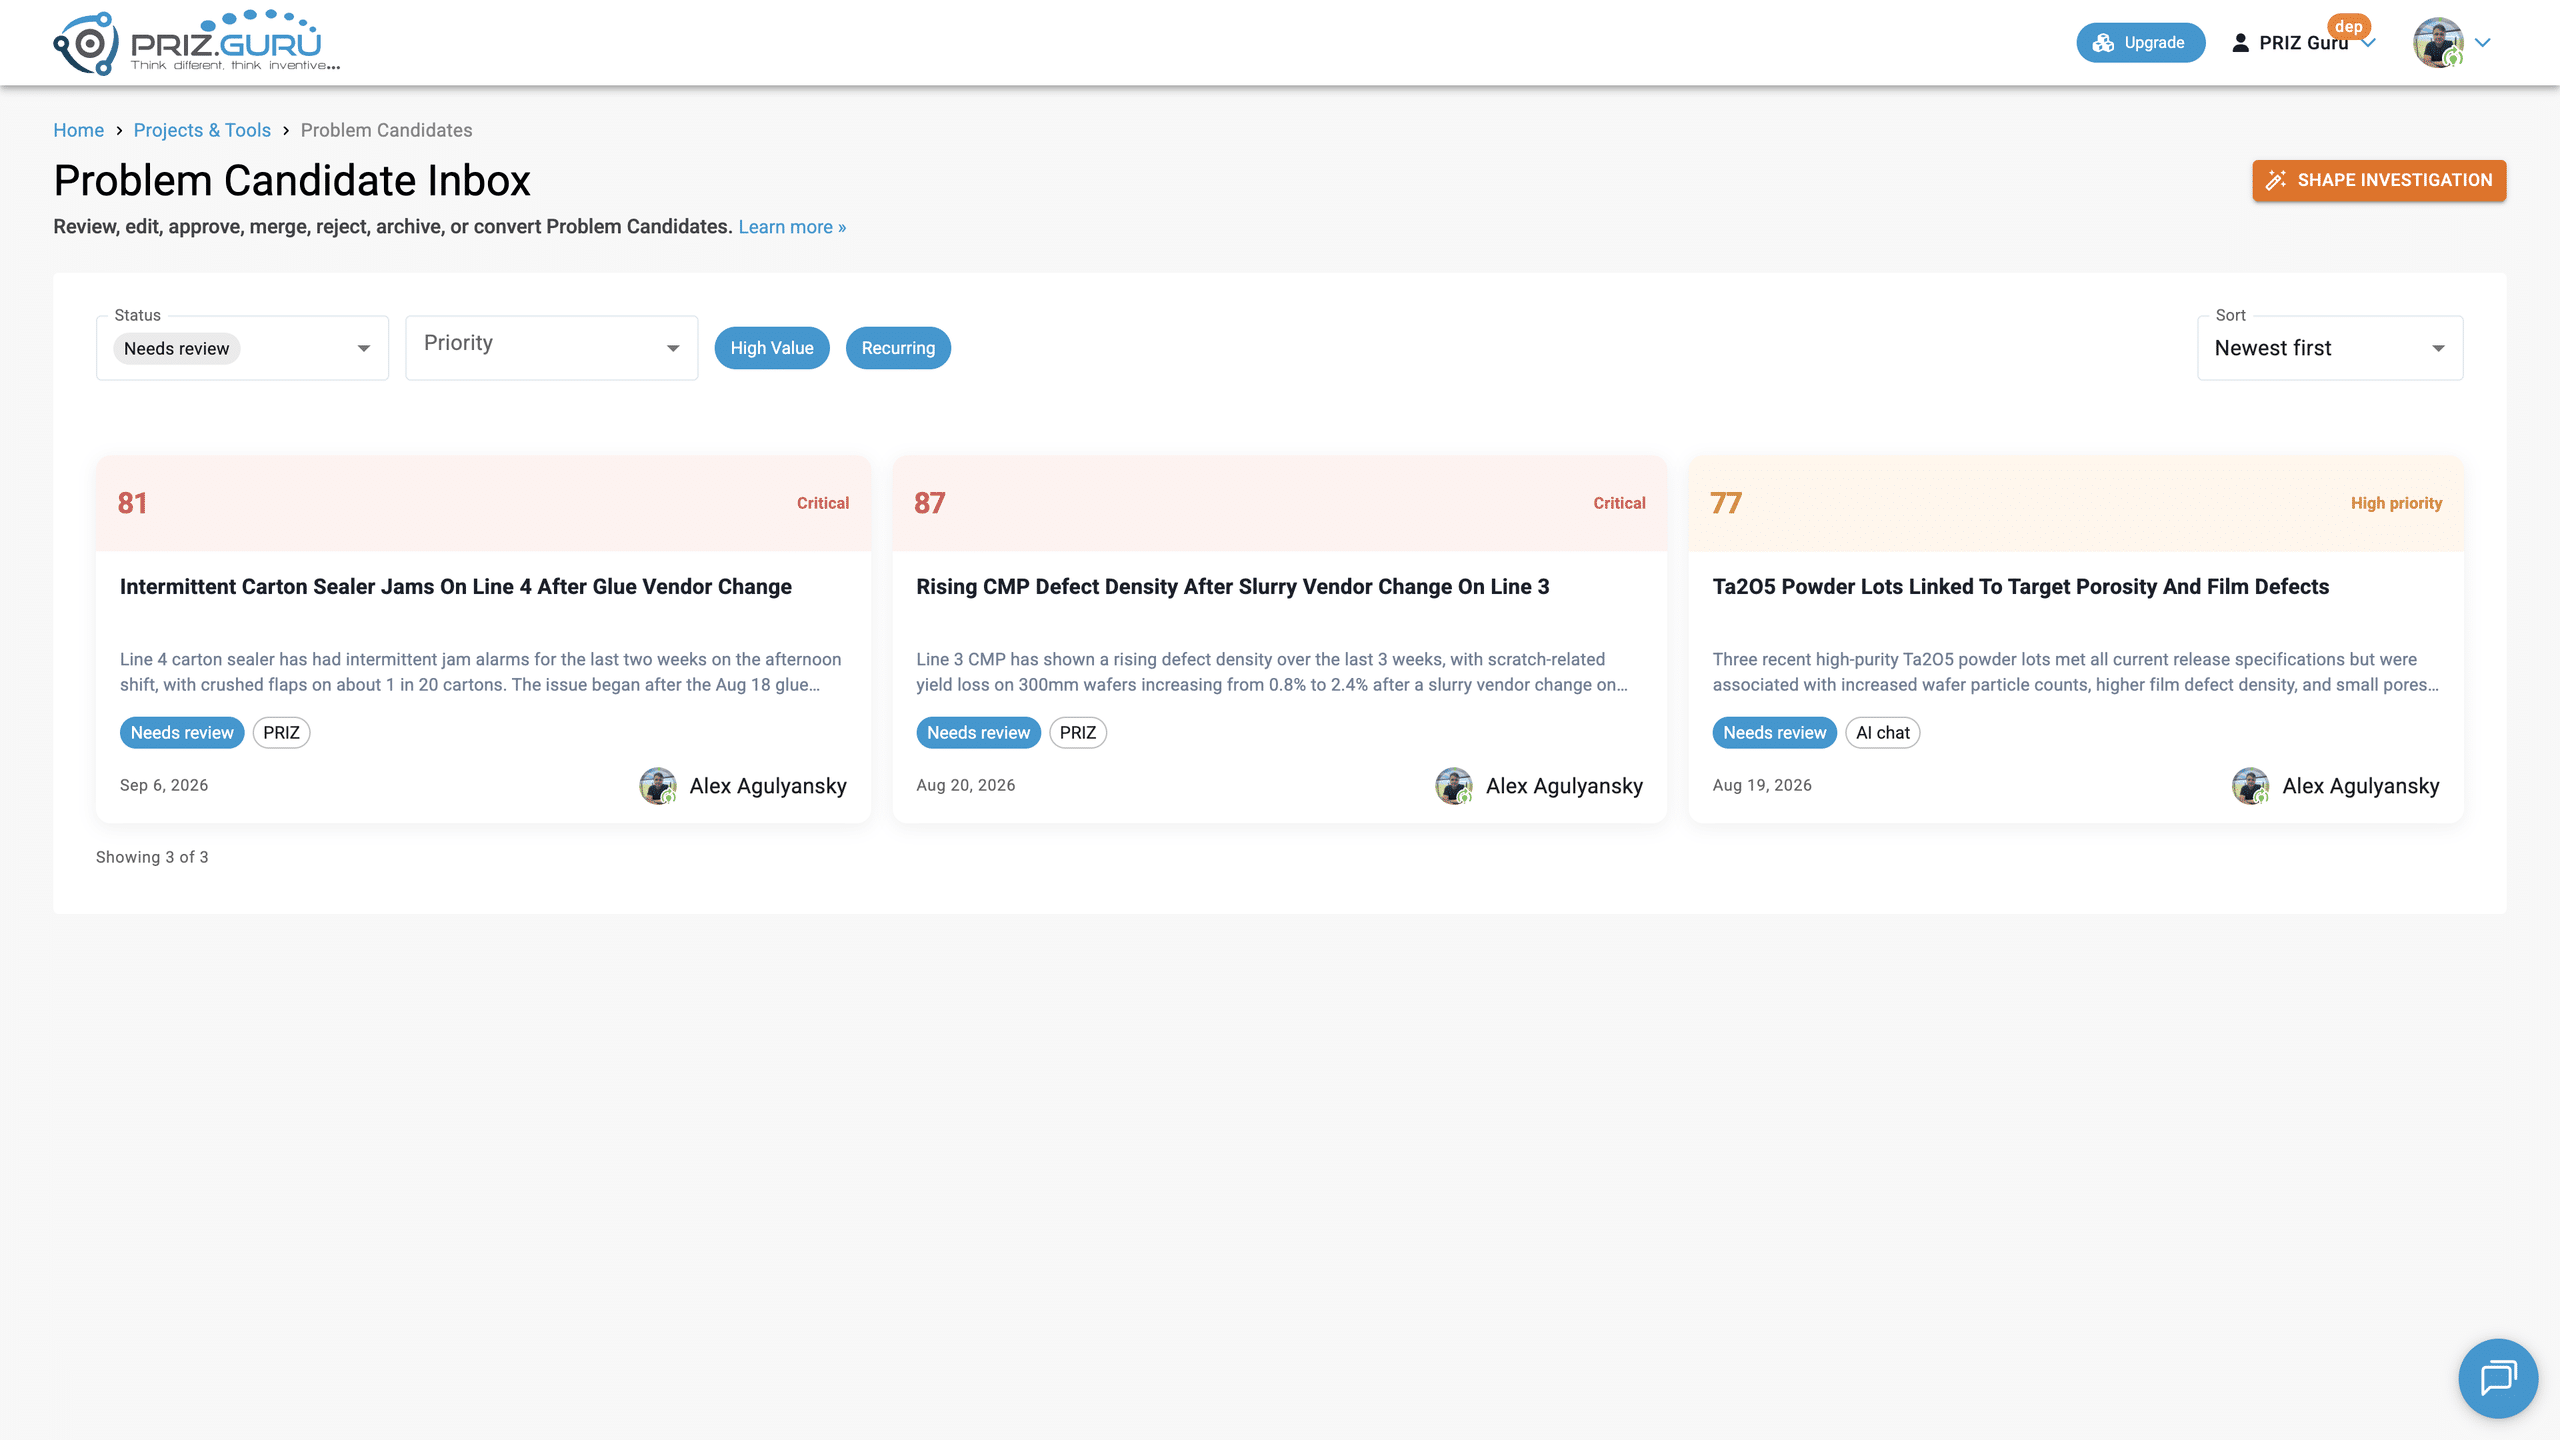This screenshot has width=2560, height=1440.
Task: Click Needs review tag on Ta2O5 card
Action: point(1774,733)
